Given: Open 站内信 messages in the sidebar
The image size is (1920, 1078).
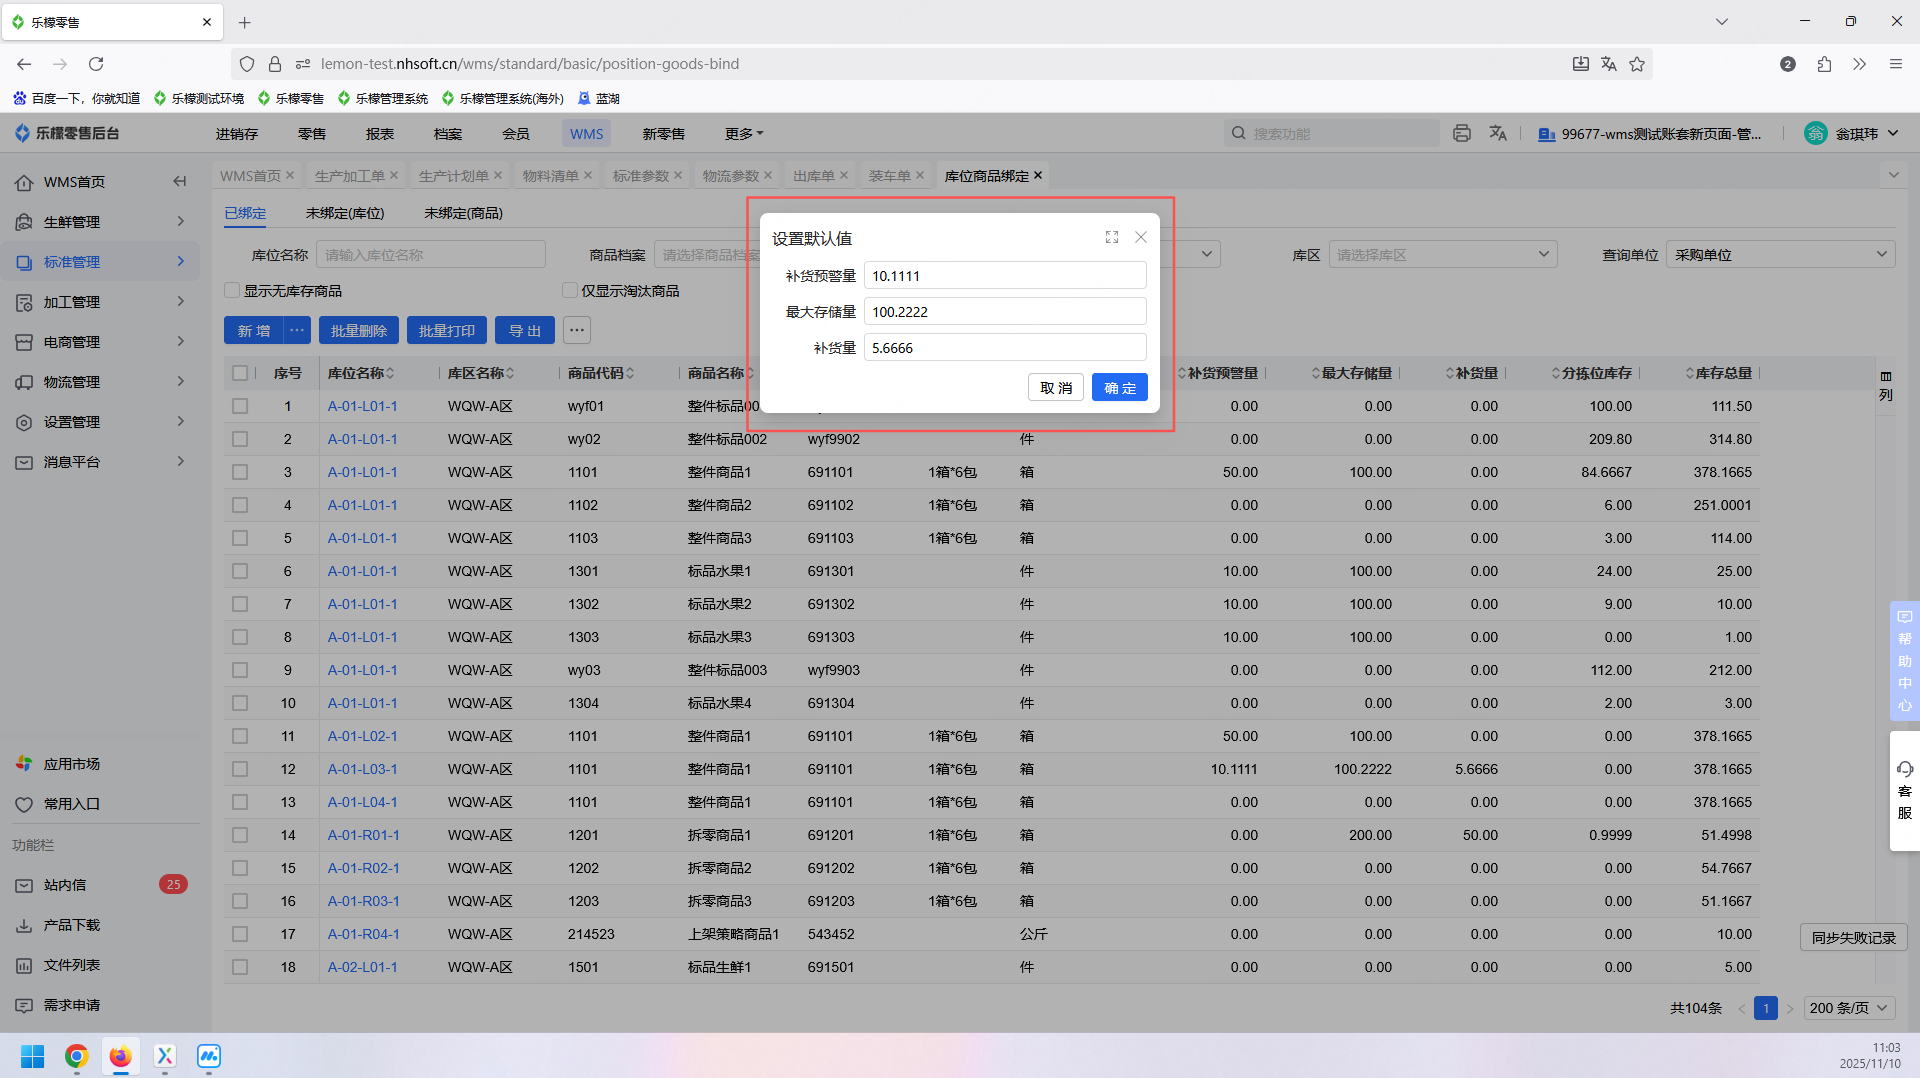Looking at the screenshot, I should [65, 885].
